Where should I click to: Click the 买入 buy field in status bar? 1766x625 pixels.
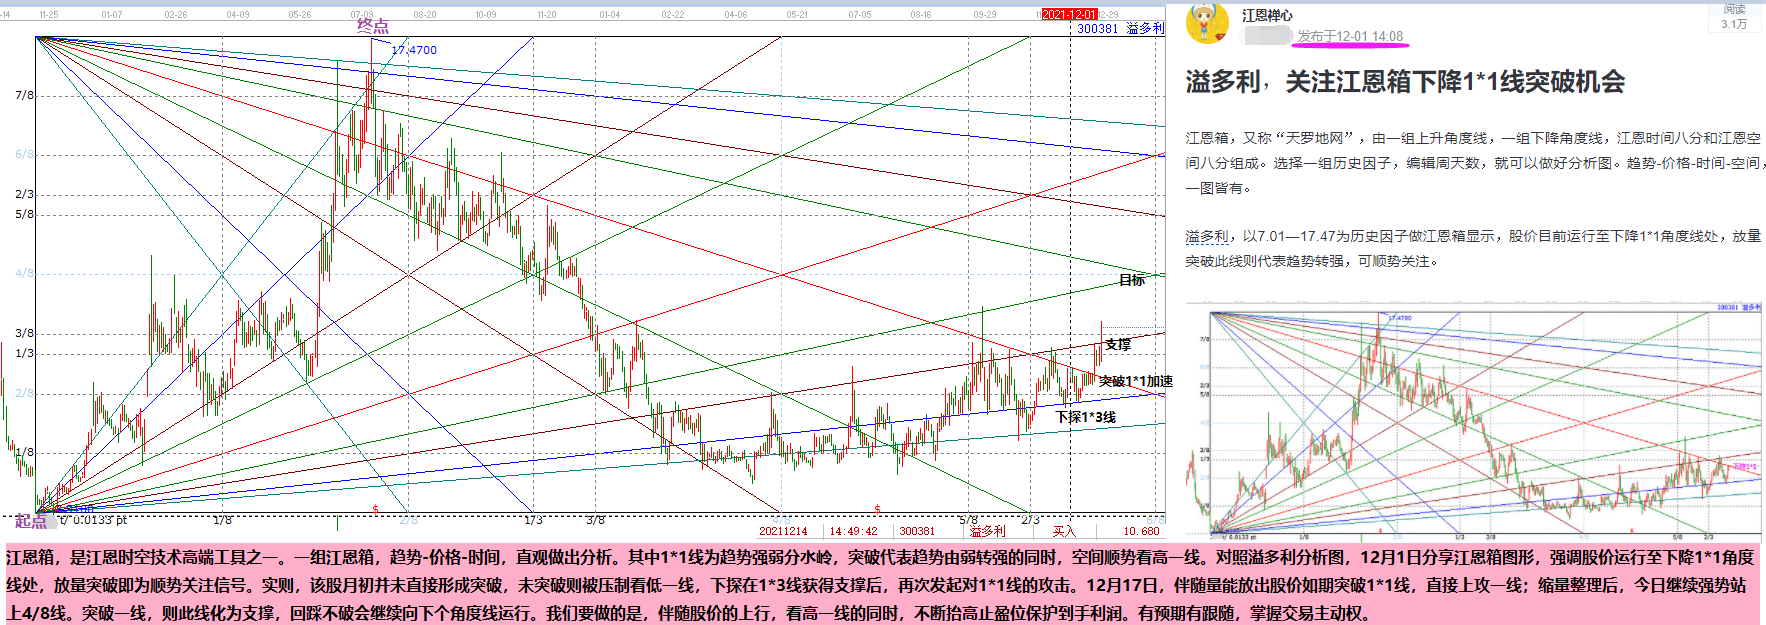1064,531
